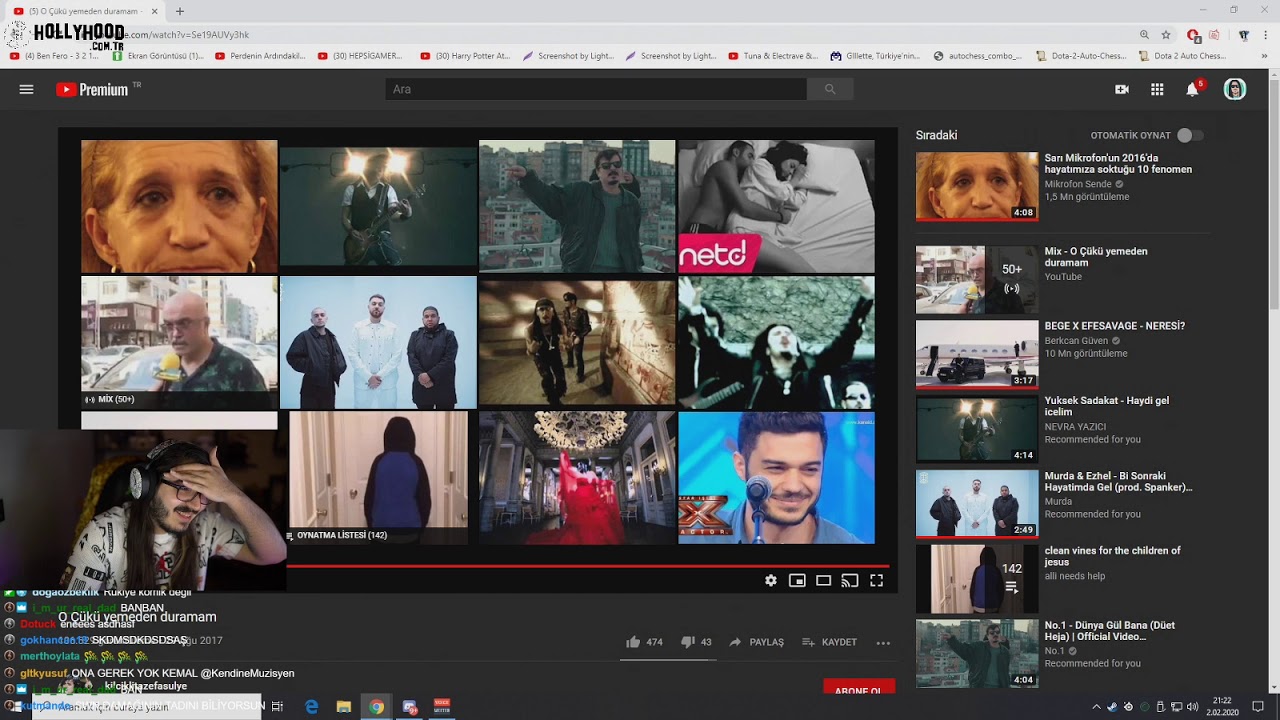The width and height of the screenshot is (1280, 720).
Task: Open the X Factor end-screen thumbnail
Action: click(776, 478)
